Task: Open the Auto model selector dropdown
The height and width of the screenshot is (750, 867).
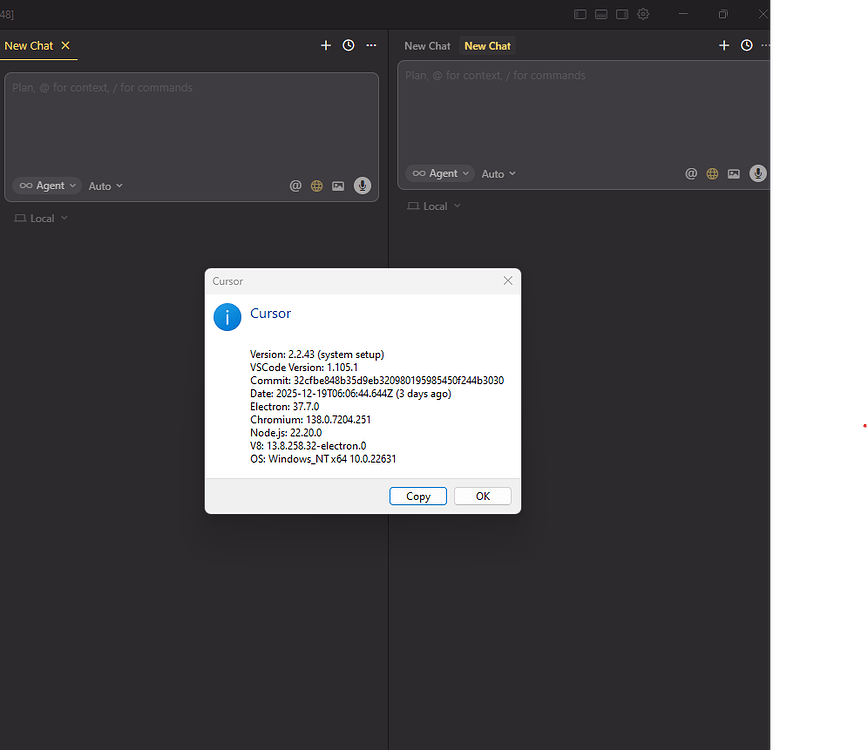Action: pos(104,186)
